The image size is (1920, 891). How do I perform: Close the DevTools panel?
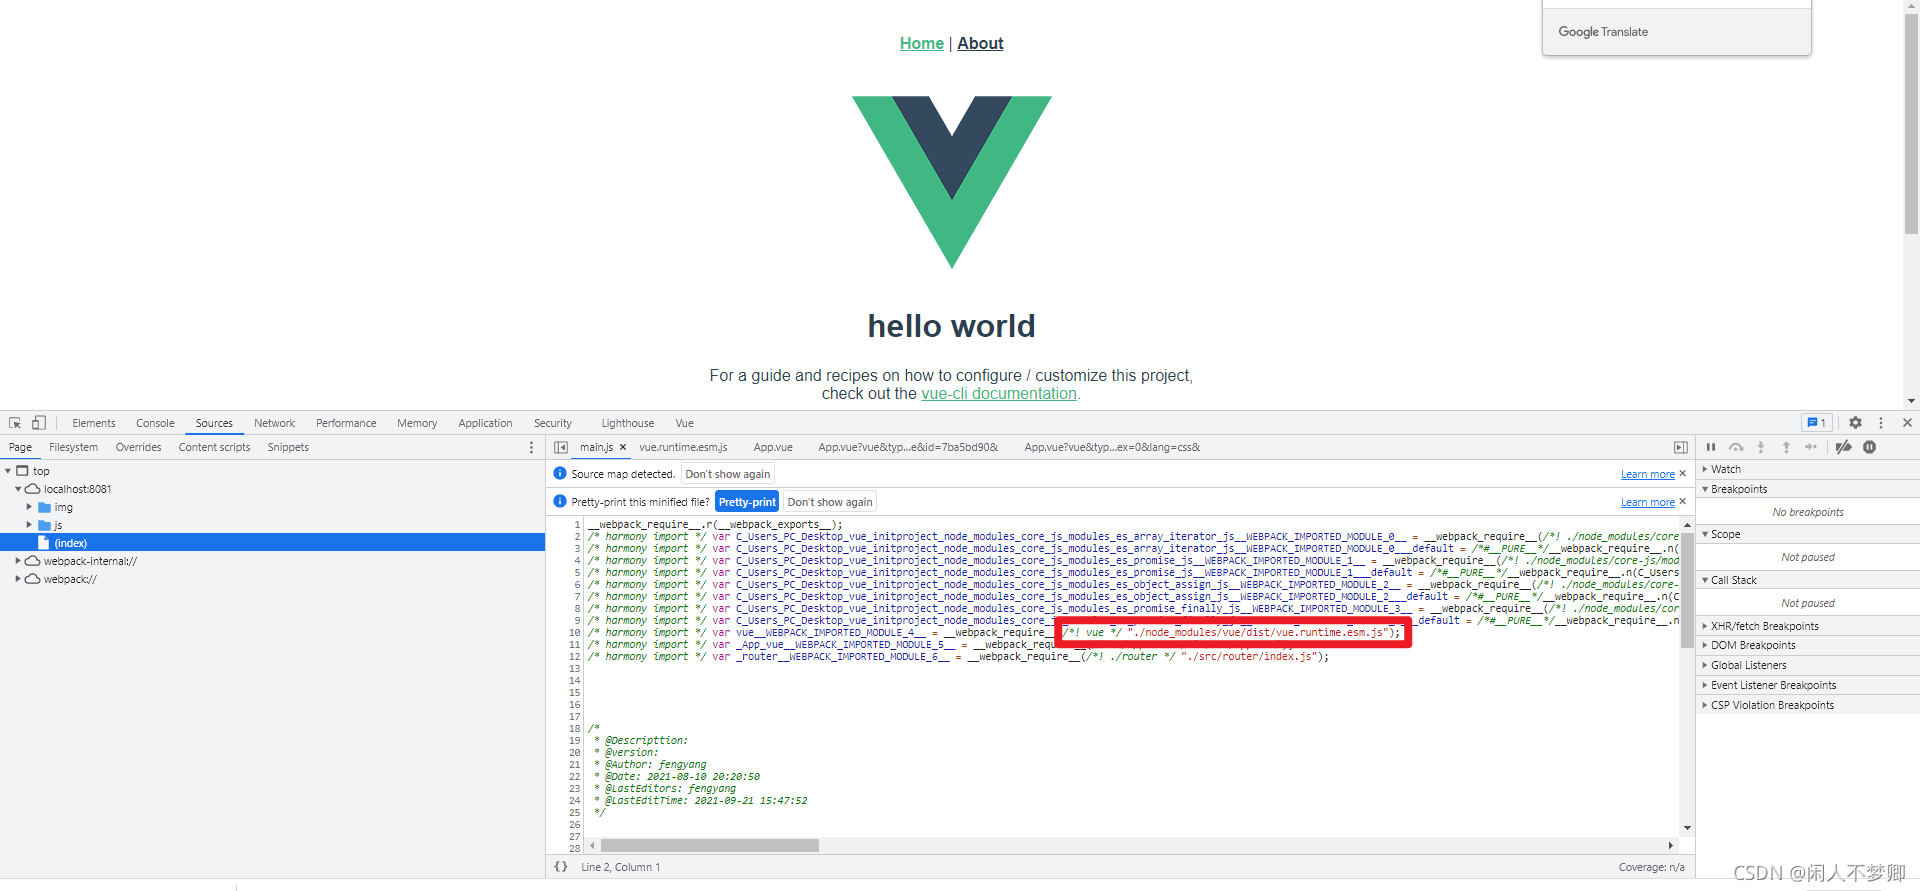click(1907, 423)
